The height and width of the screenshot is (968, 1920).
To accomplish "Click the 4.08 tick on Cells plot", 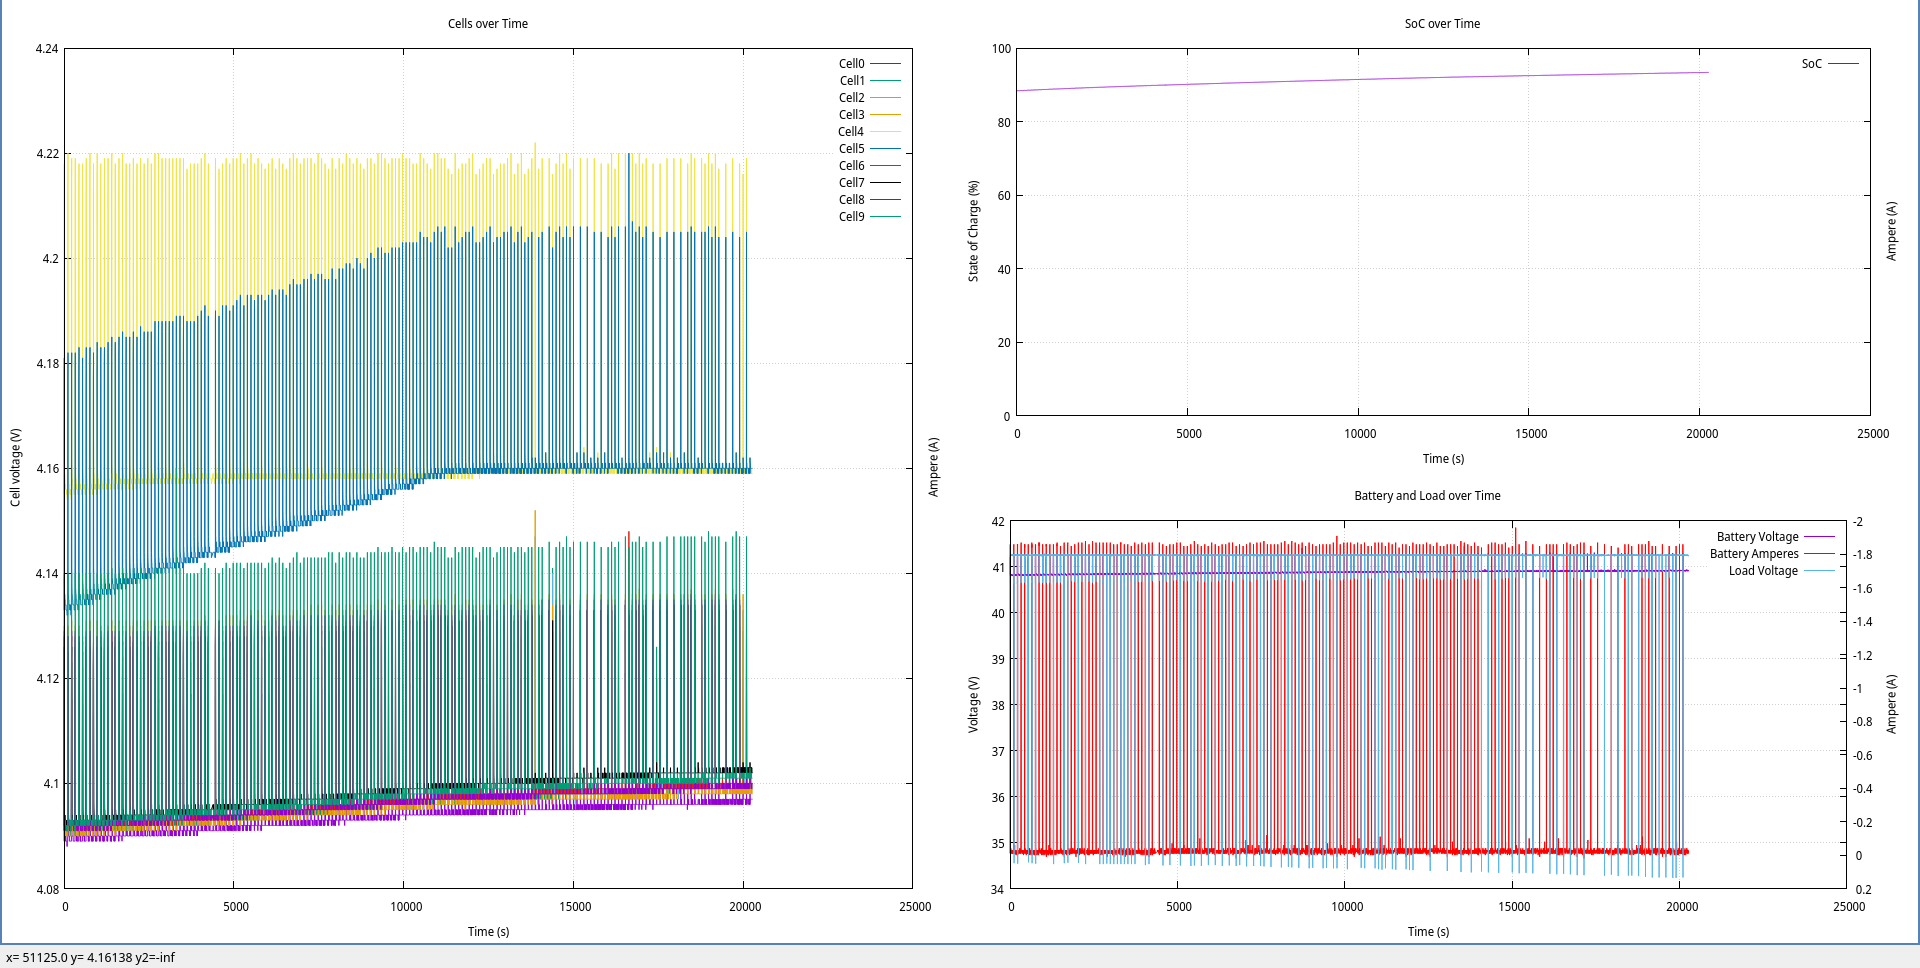I will (x=47, y=890).
